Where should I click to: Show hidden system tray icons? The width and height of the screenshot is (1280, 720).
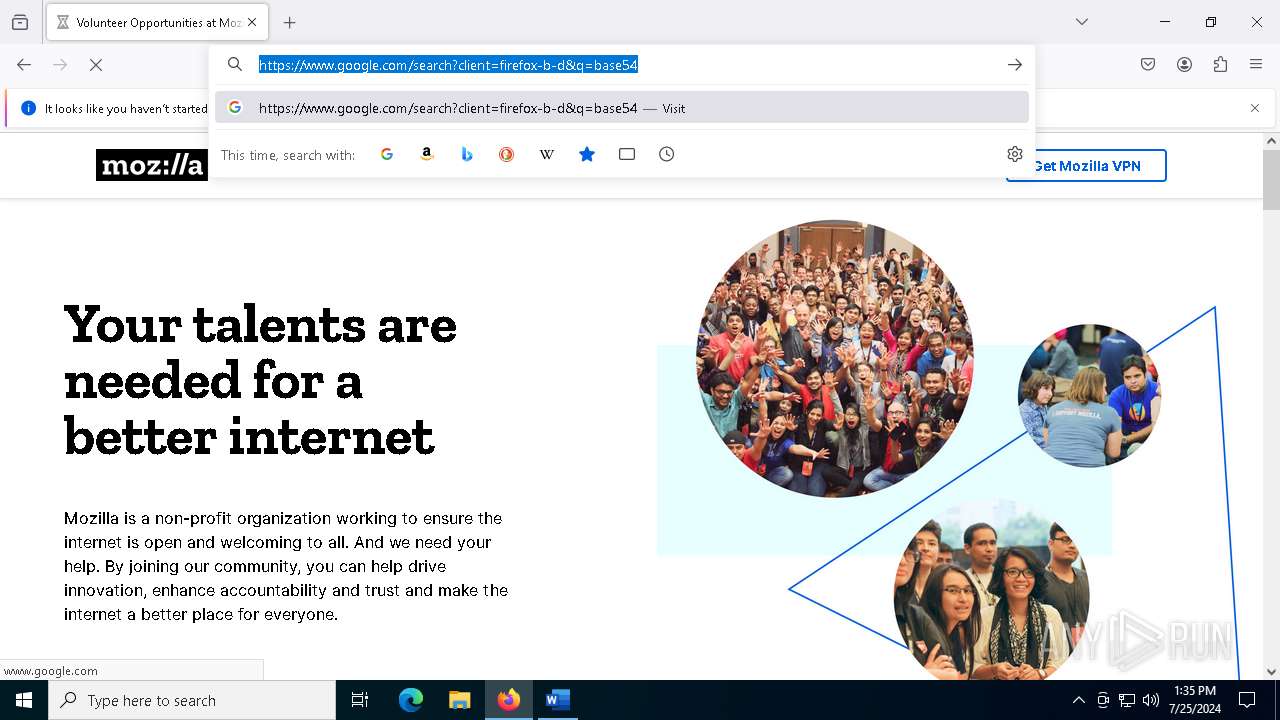coord(1078,700)
